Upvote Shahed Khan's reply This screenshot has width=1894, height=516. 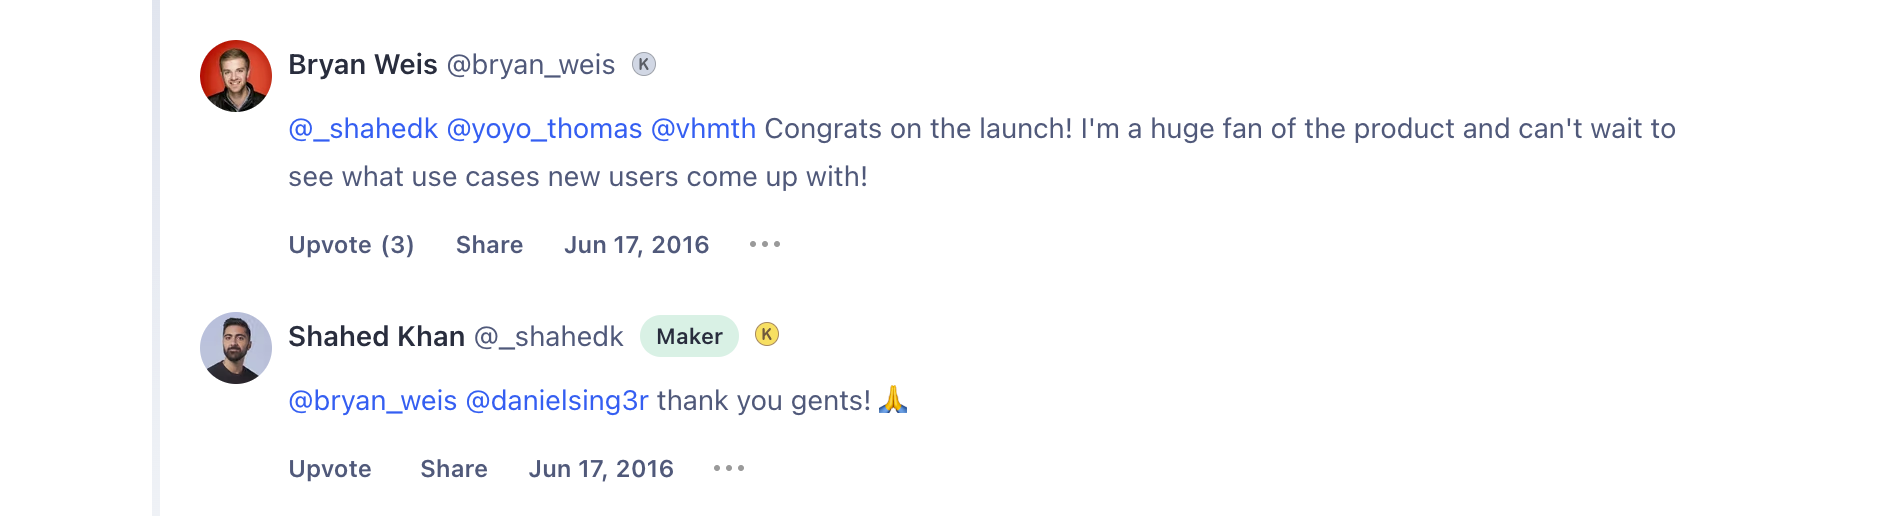pyautogui.click(x=330, y=469)
